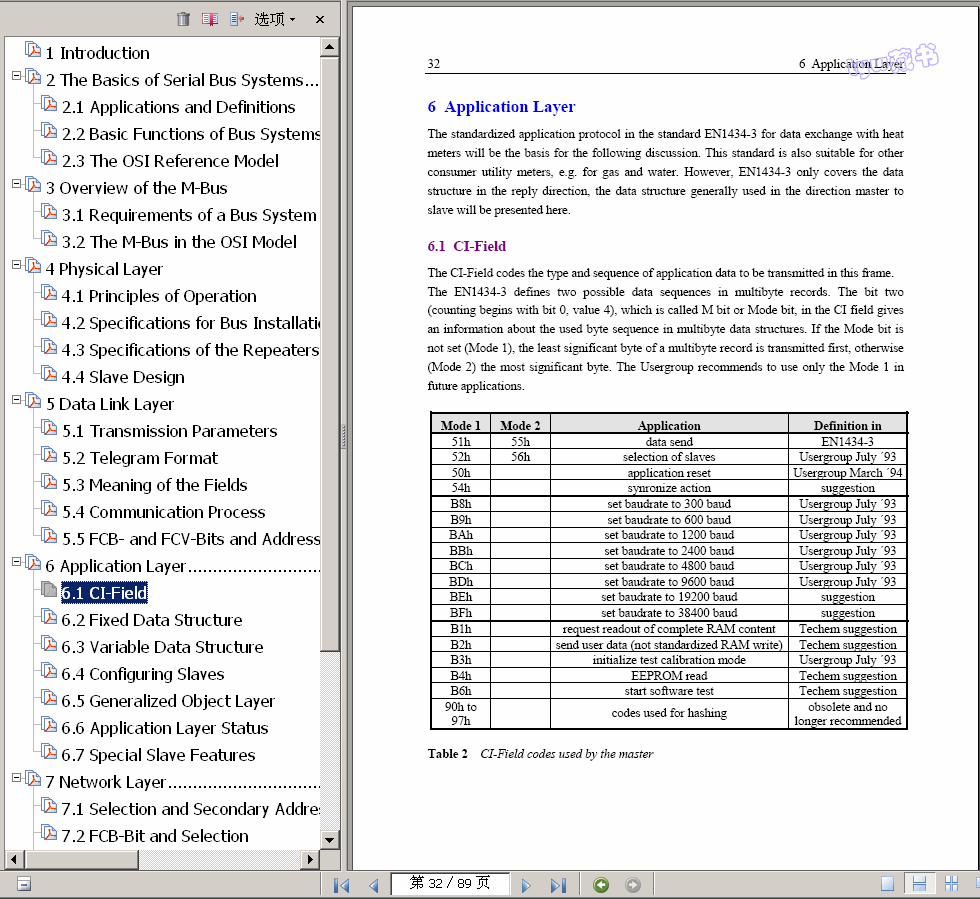Go to the next page
Image resolution: width=980 pixels, height=899 pixels.
click(x=525, y=885)
